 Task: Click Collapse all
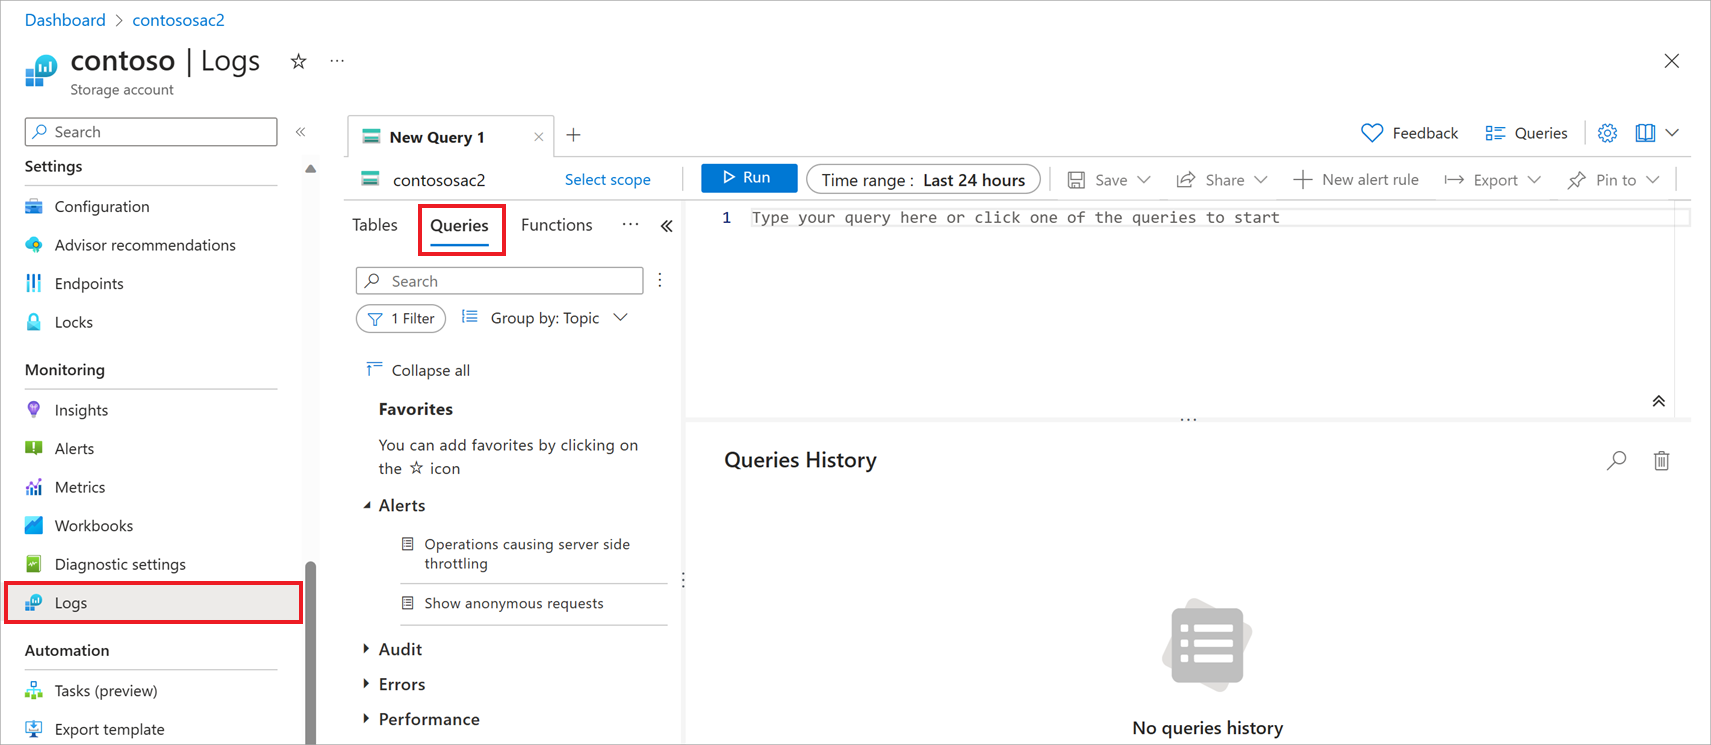(418, 370)
